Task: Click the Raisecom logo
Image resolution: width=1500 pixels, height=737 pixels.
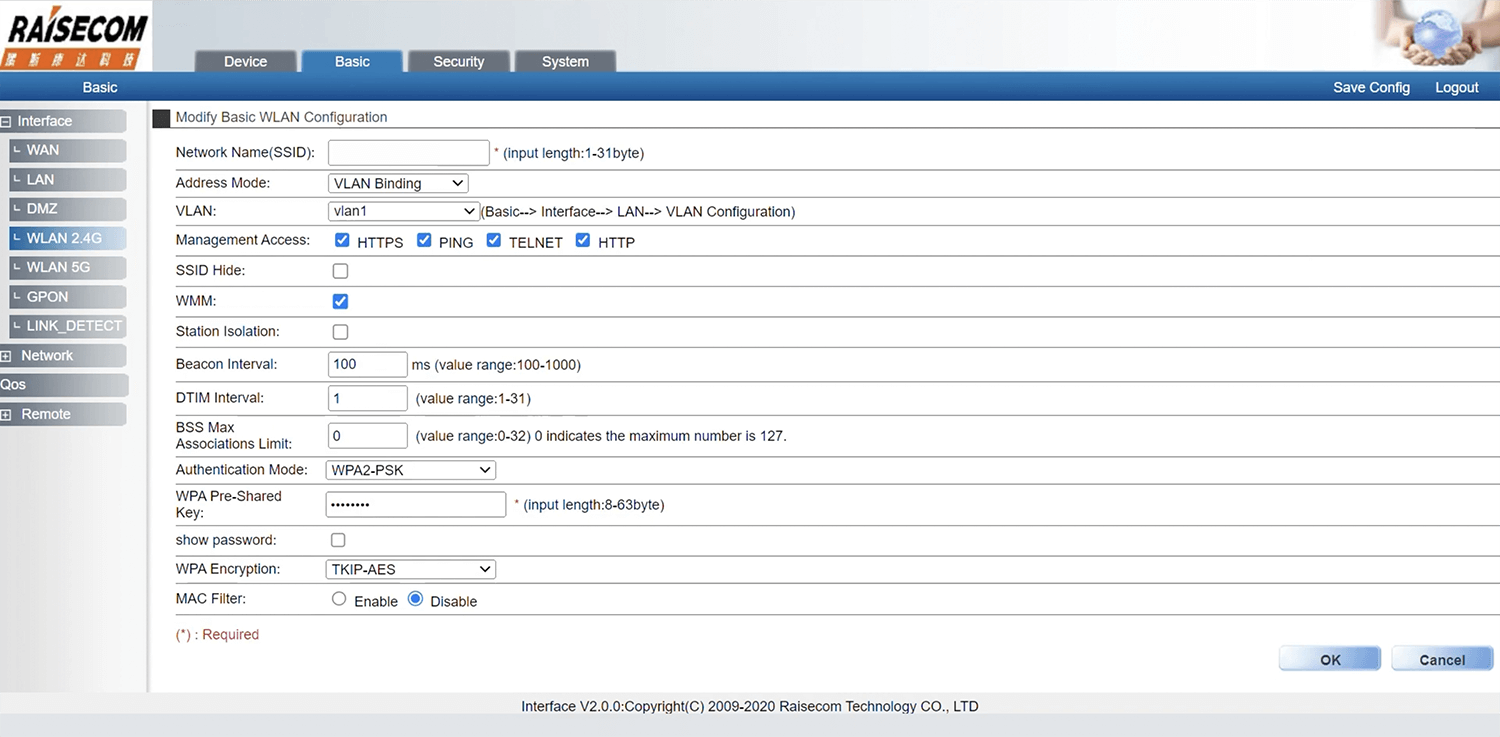Action: (x=76, y=36)
